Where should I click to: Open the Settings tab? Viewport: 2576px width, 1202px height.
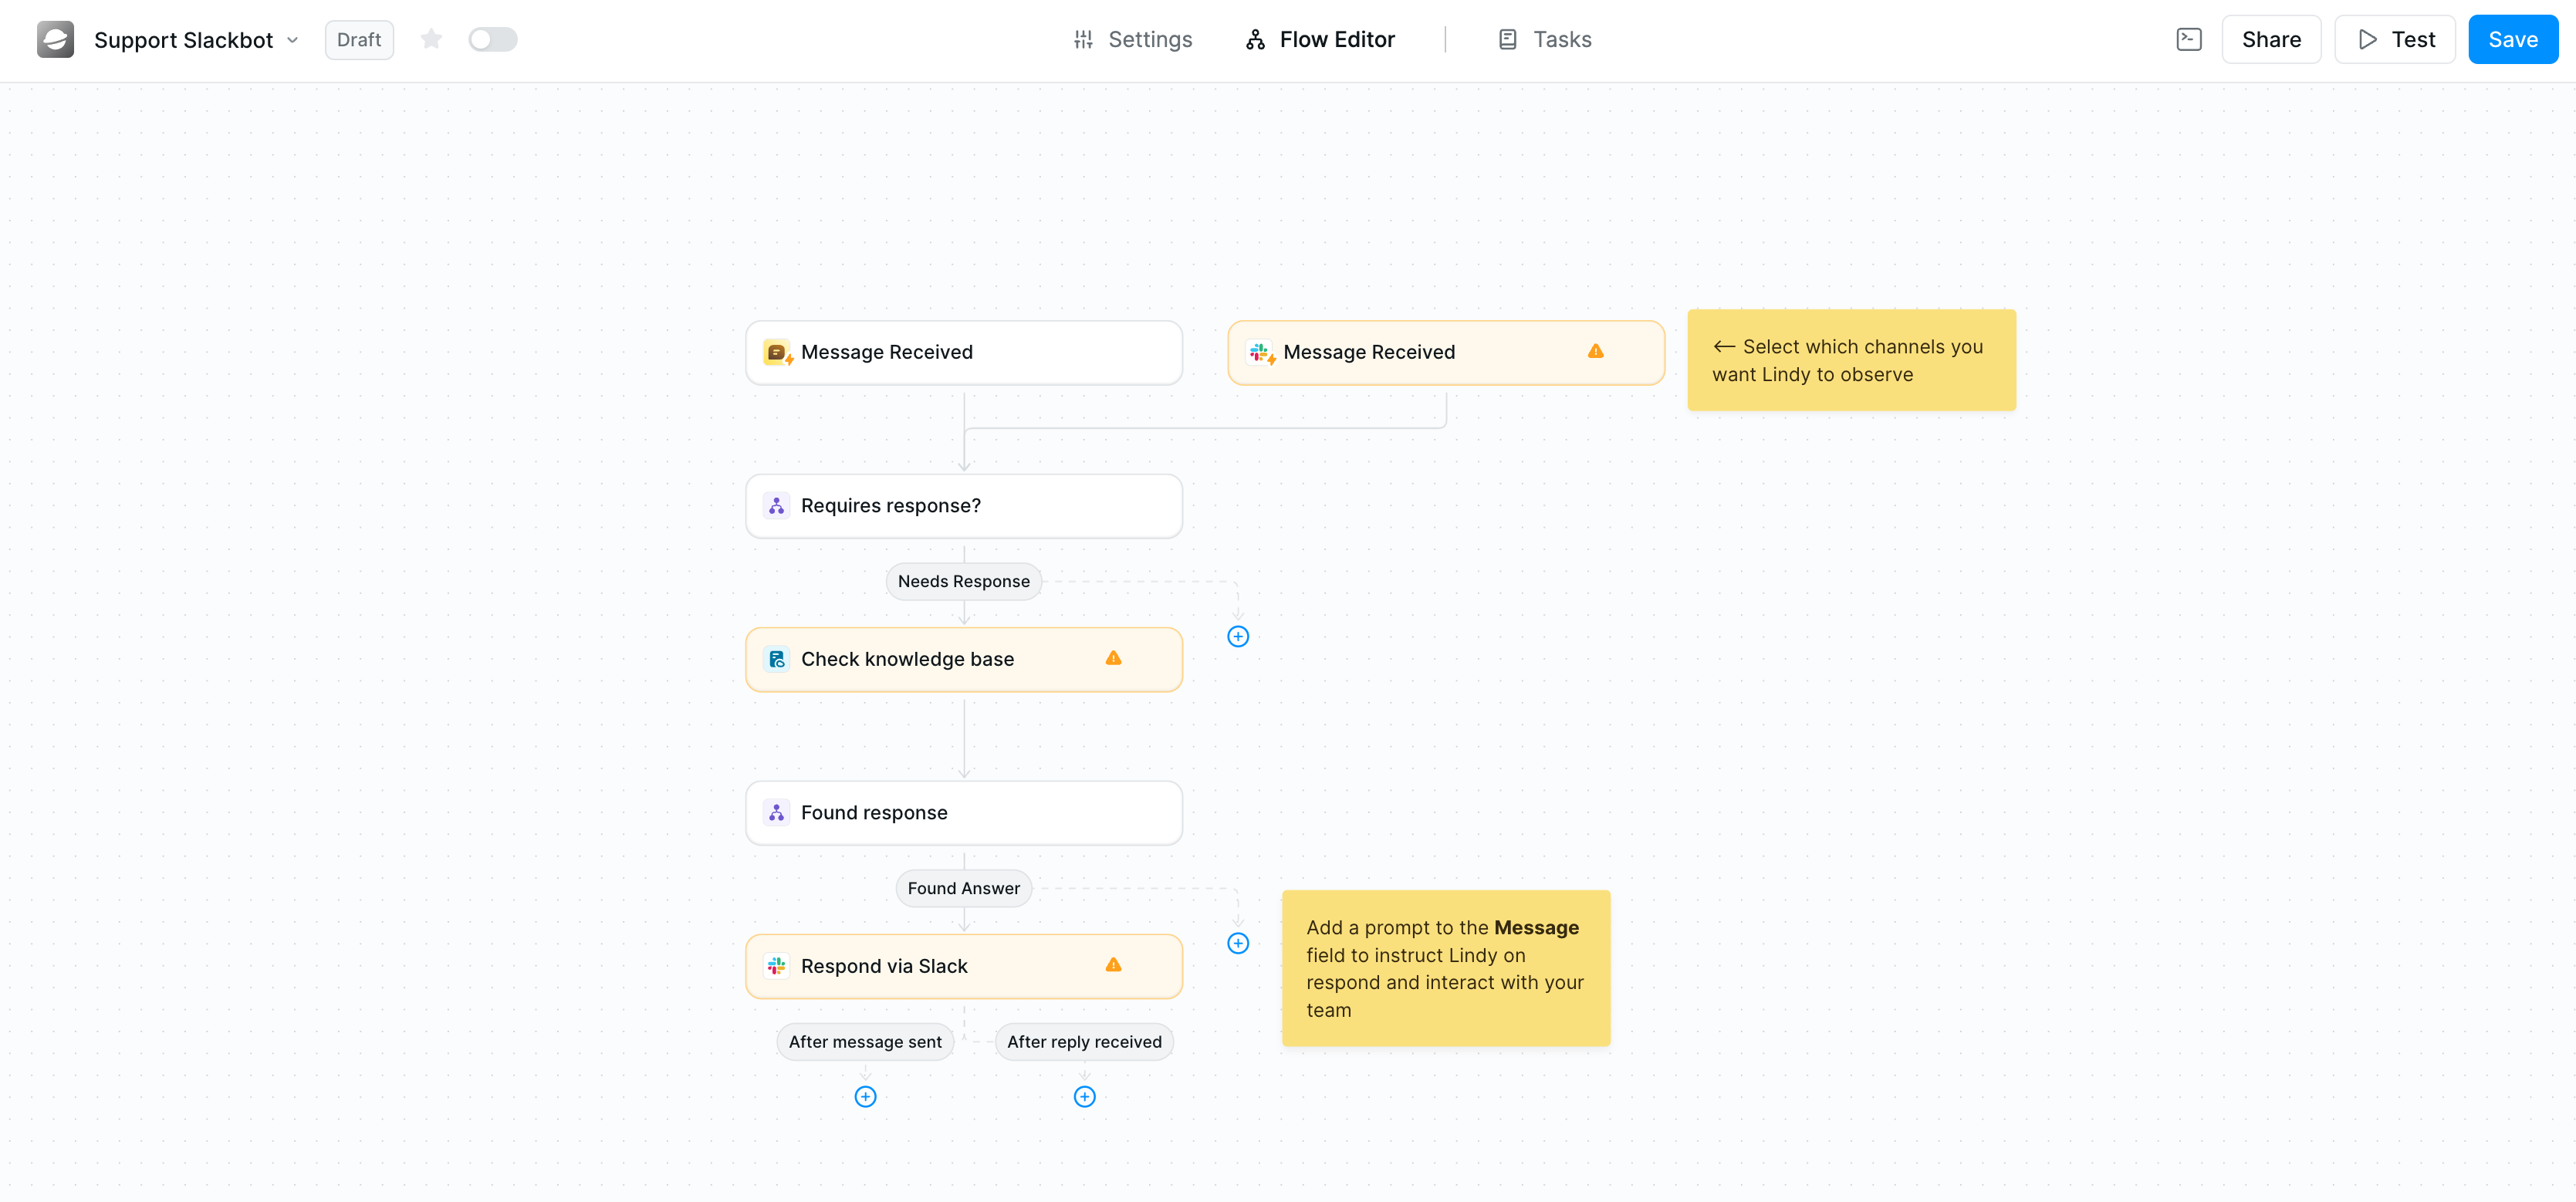pyautogui.click(x=1132, y=39)
